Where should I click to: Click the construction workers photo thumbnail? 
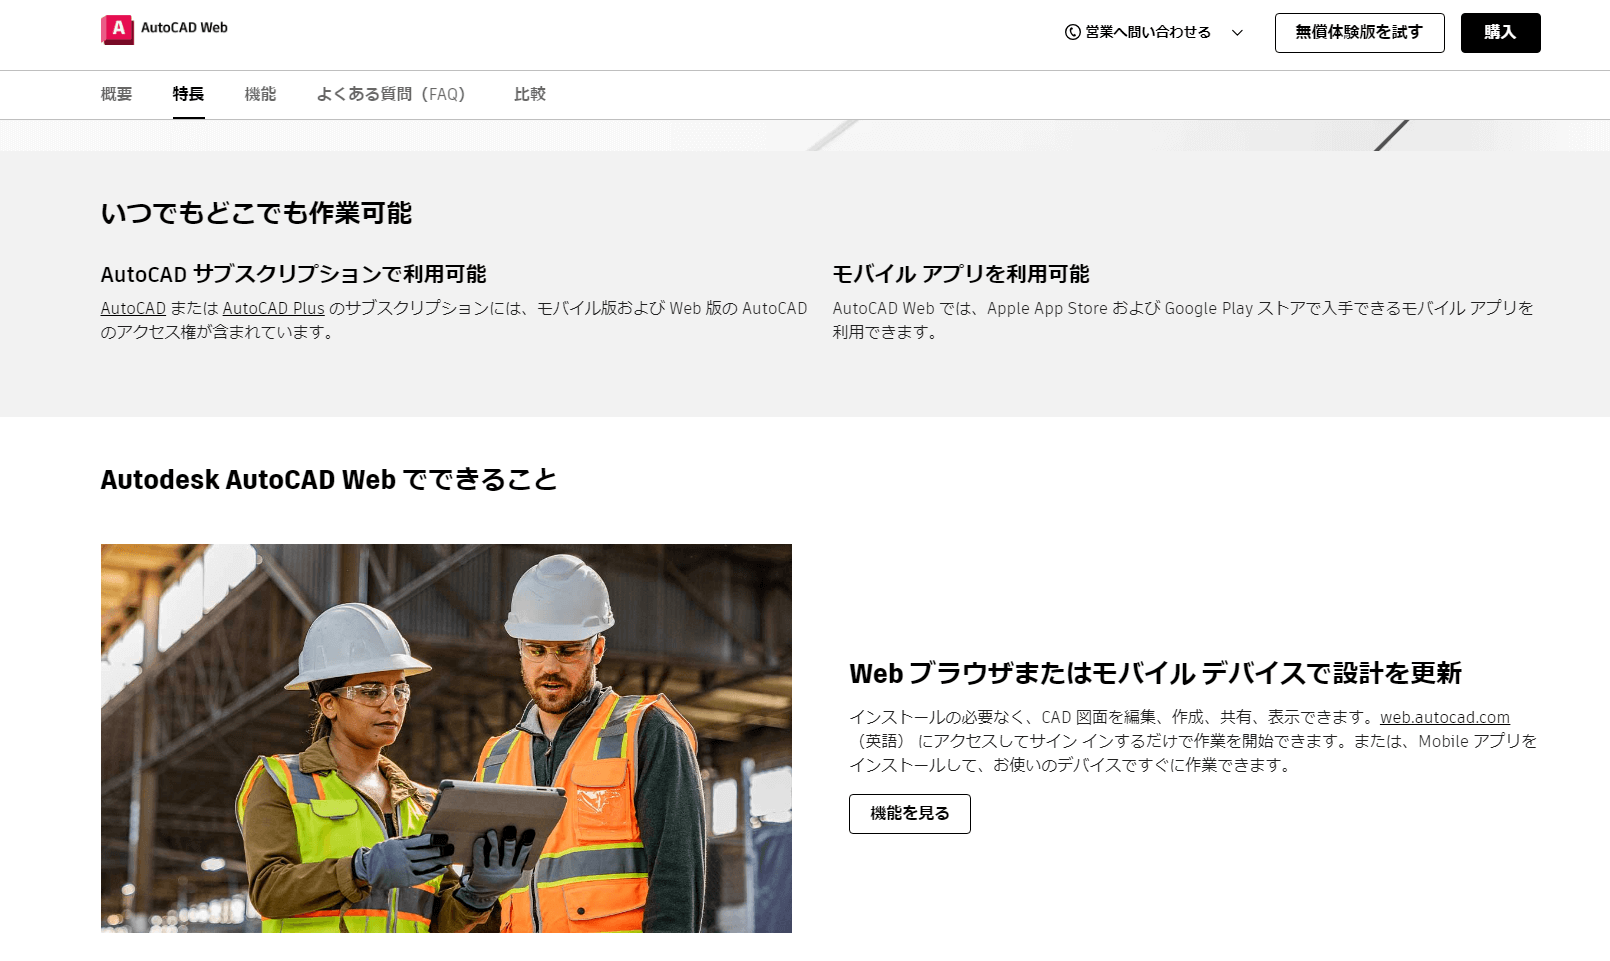tap(446, 738)
